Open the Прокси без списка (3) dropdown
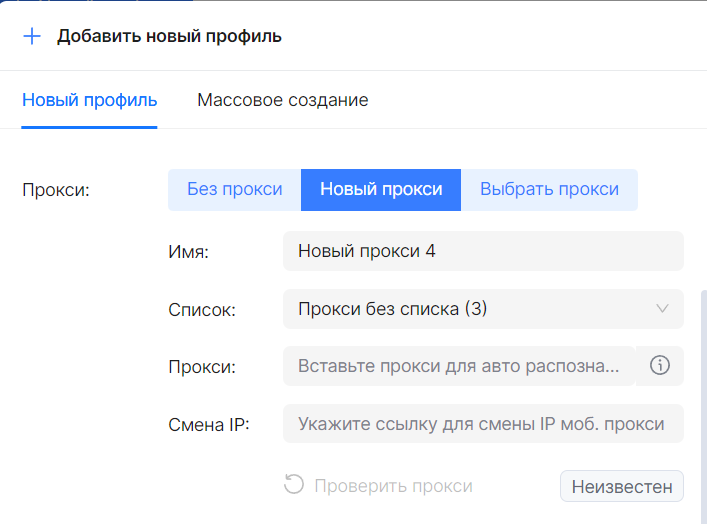Image resolution: width=707 pixels, height=524 pixels. [470, 309]
